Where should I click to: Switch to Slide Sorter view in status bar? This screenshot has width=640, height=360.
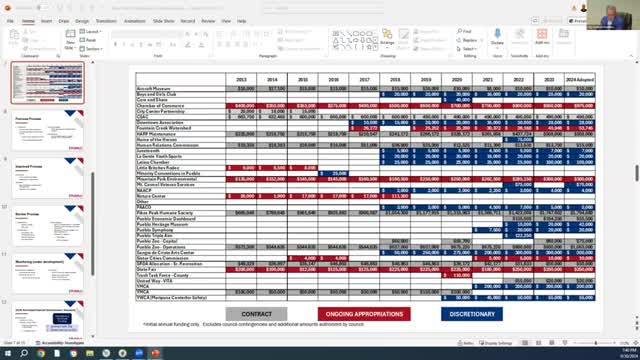coord(538,343)
